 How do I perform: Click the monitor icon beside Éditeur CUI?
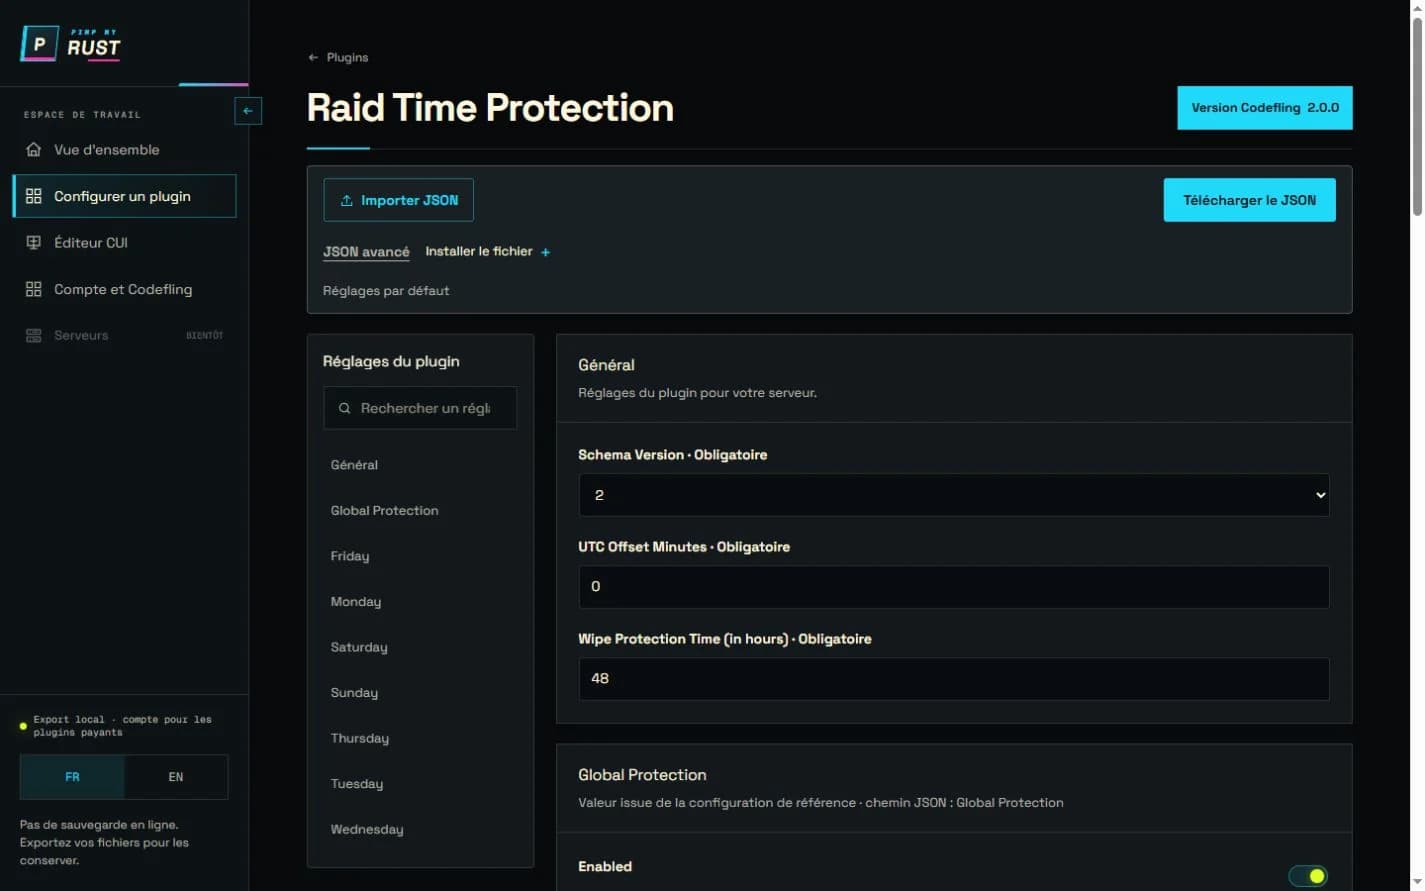(33, 243)
